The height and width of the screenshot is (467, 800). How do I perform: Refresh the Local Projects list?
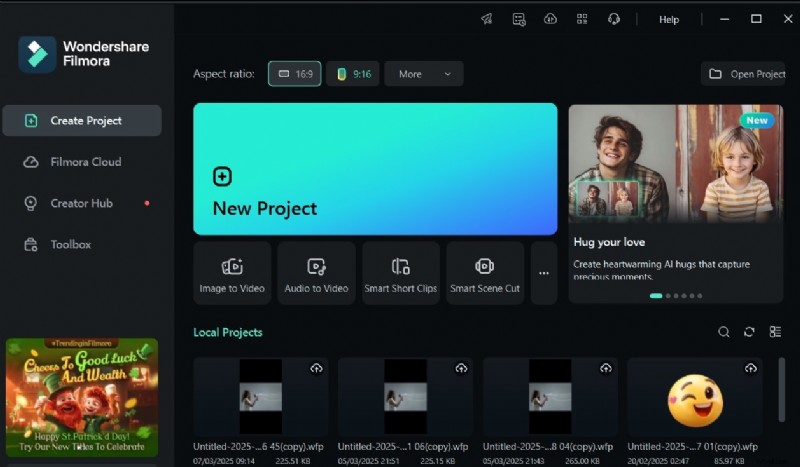pyautogui.click(x=749, y=332)
